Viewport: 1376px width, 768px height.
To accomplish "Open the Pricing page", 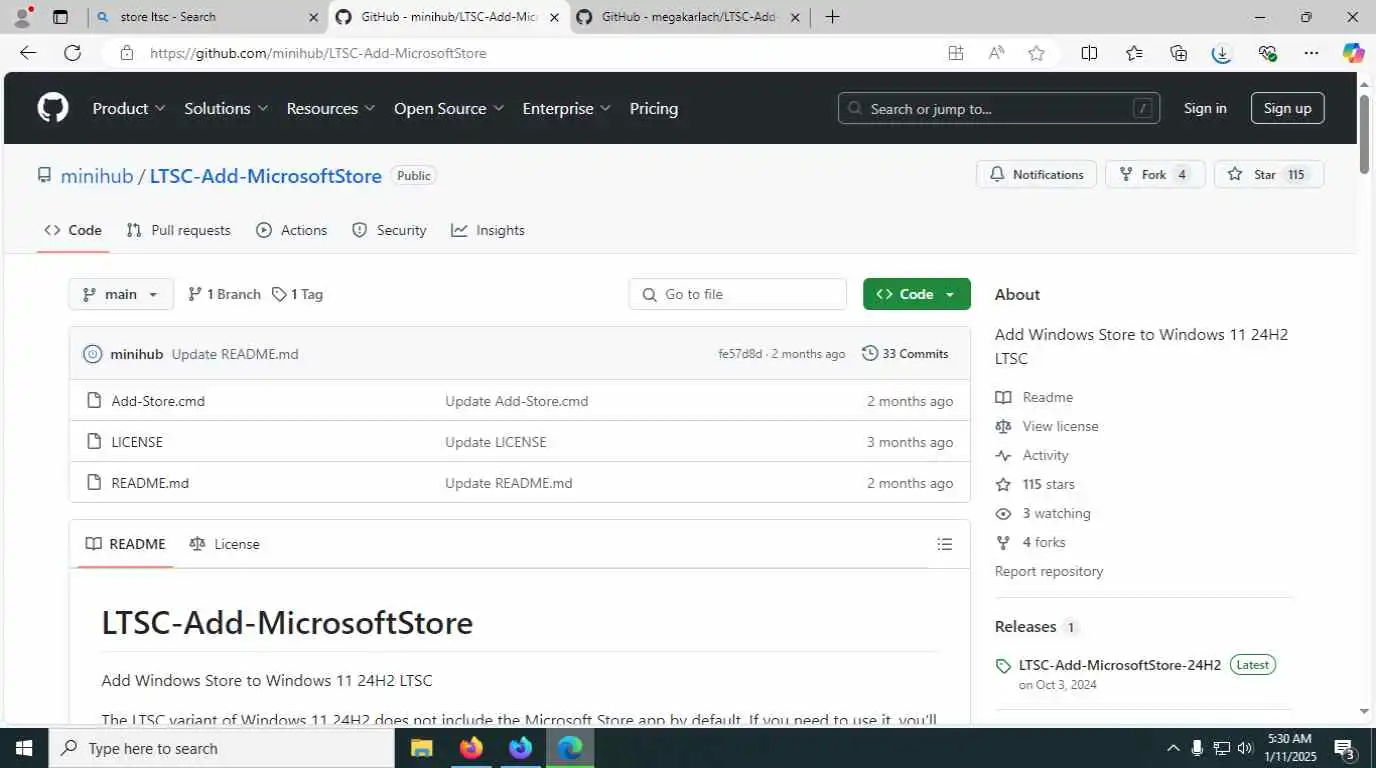I will 653,108.
